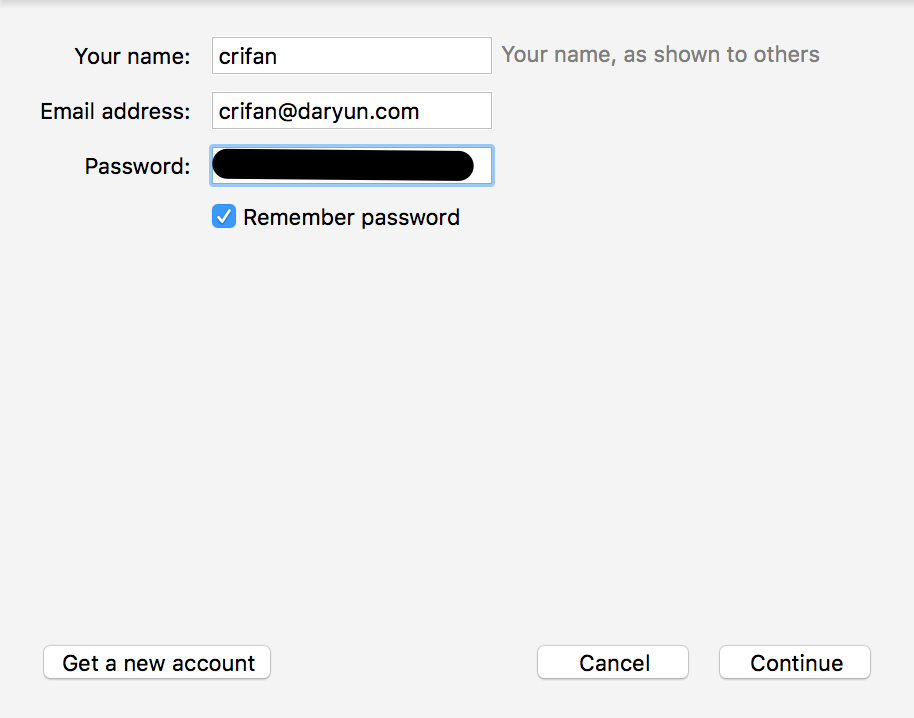
Task: Click the 'Email address:' field label
Action: (x=115, y=112)
